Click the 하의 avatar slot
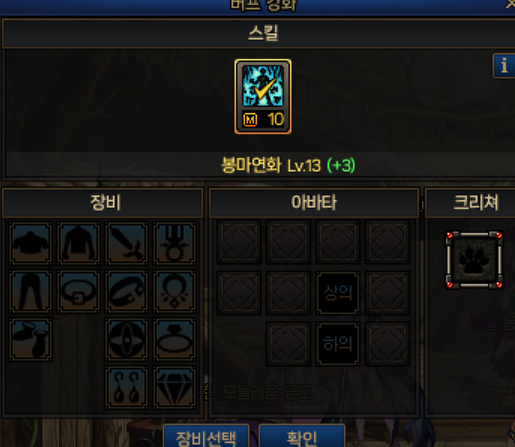515x447 pixels. tap(338, 344)
